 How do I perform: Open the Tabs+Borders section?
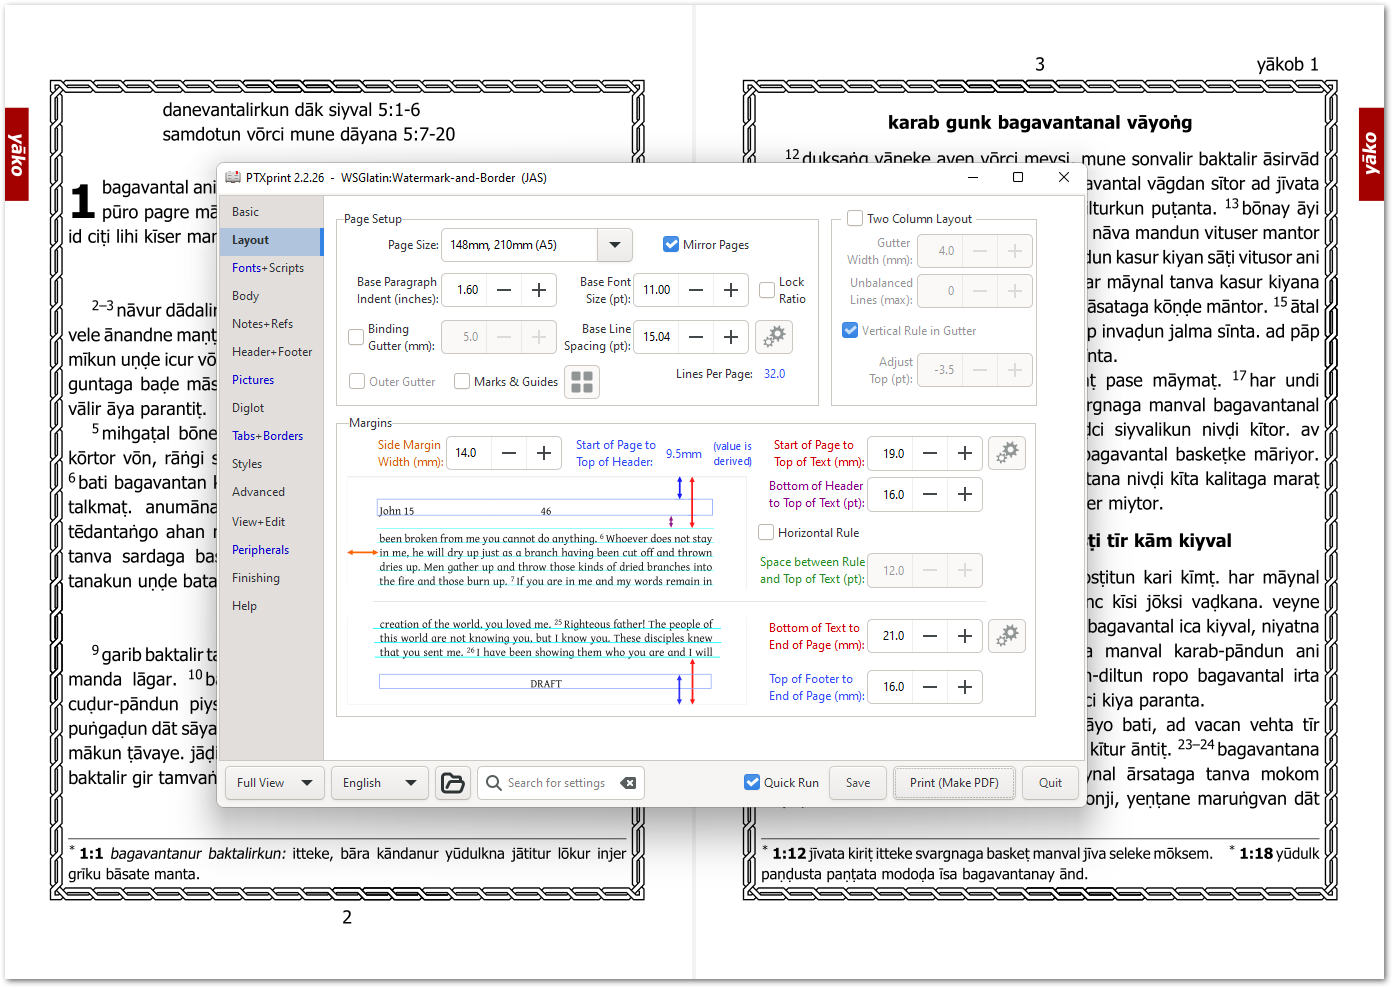pyautogui.click(x=267, y=435)
